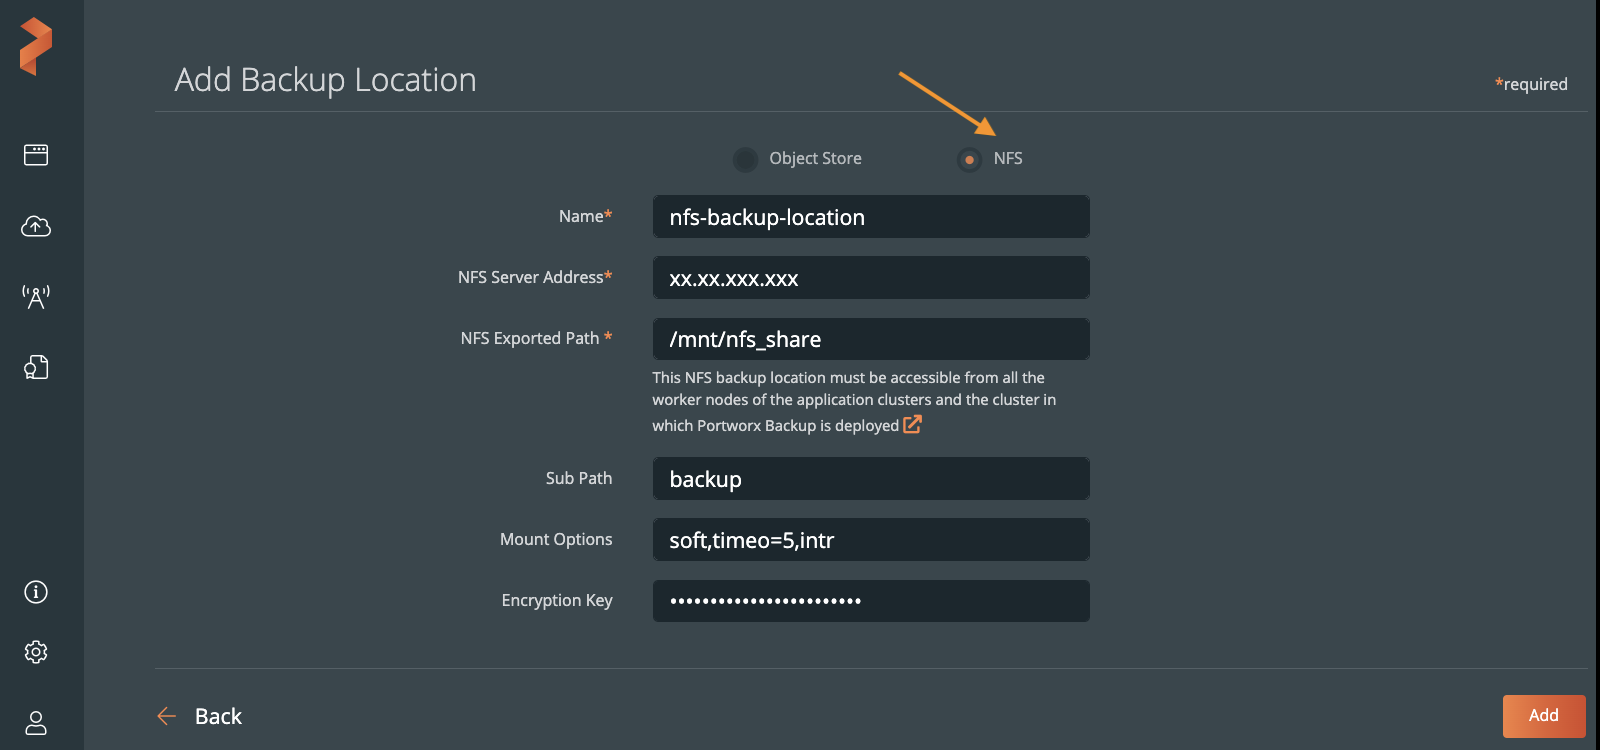Screen dimensions: 1600x750
Task: Open external link icon after 'deployed' text
Action: point(912,424)
